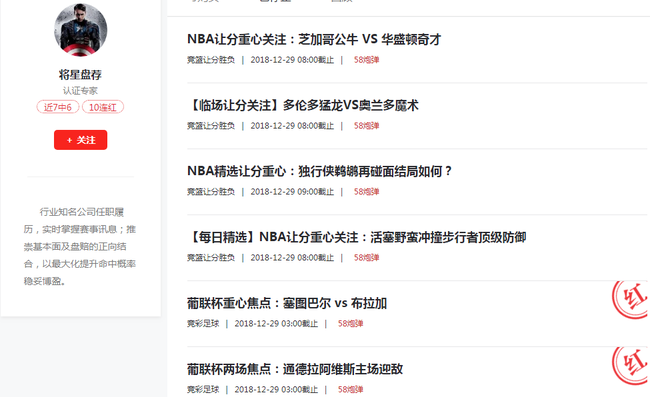Click the Captain America avatar photo

pos(80,30)
